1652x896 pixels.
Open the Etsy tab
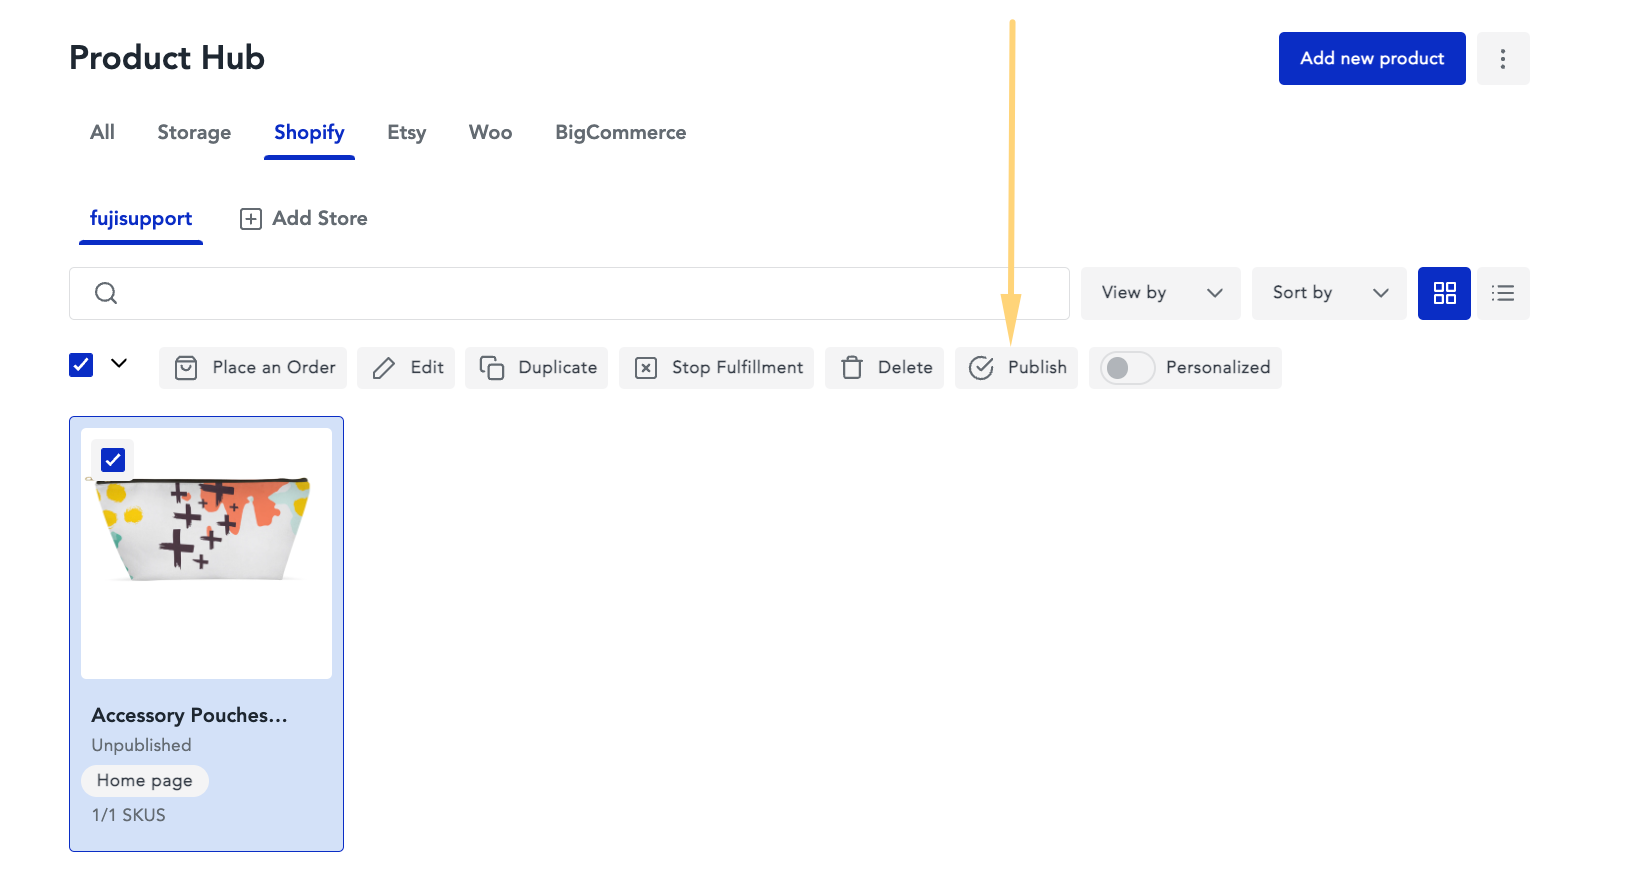406,132
